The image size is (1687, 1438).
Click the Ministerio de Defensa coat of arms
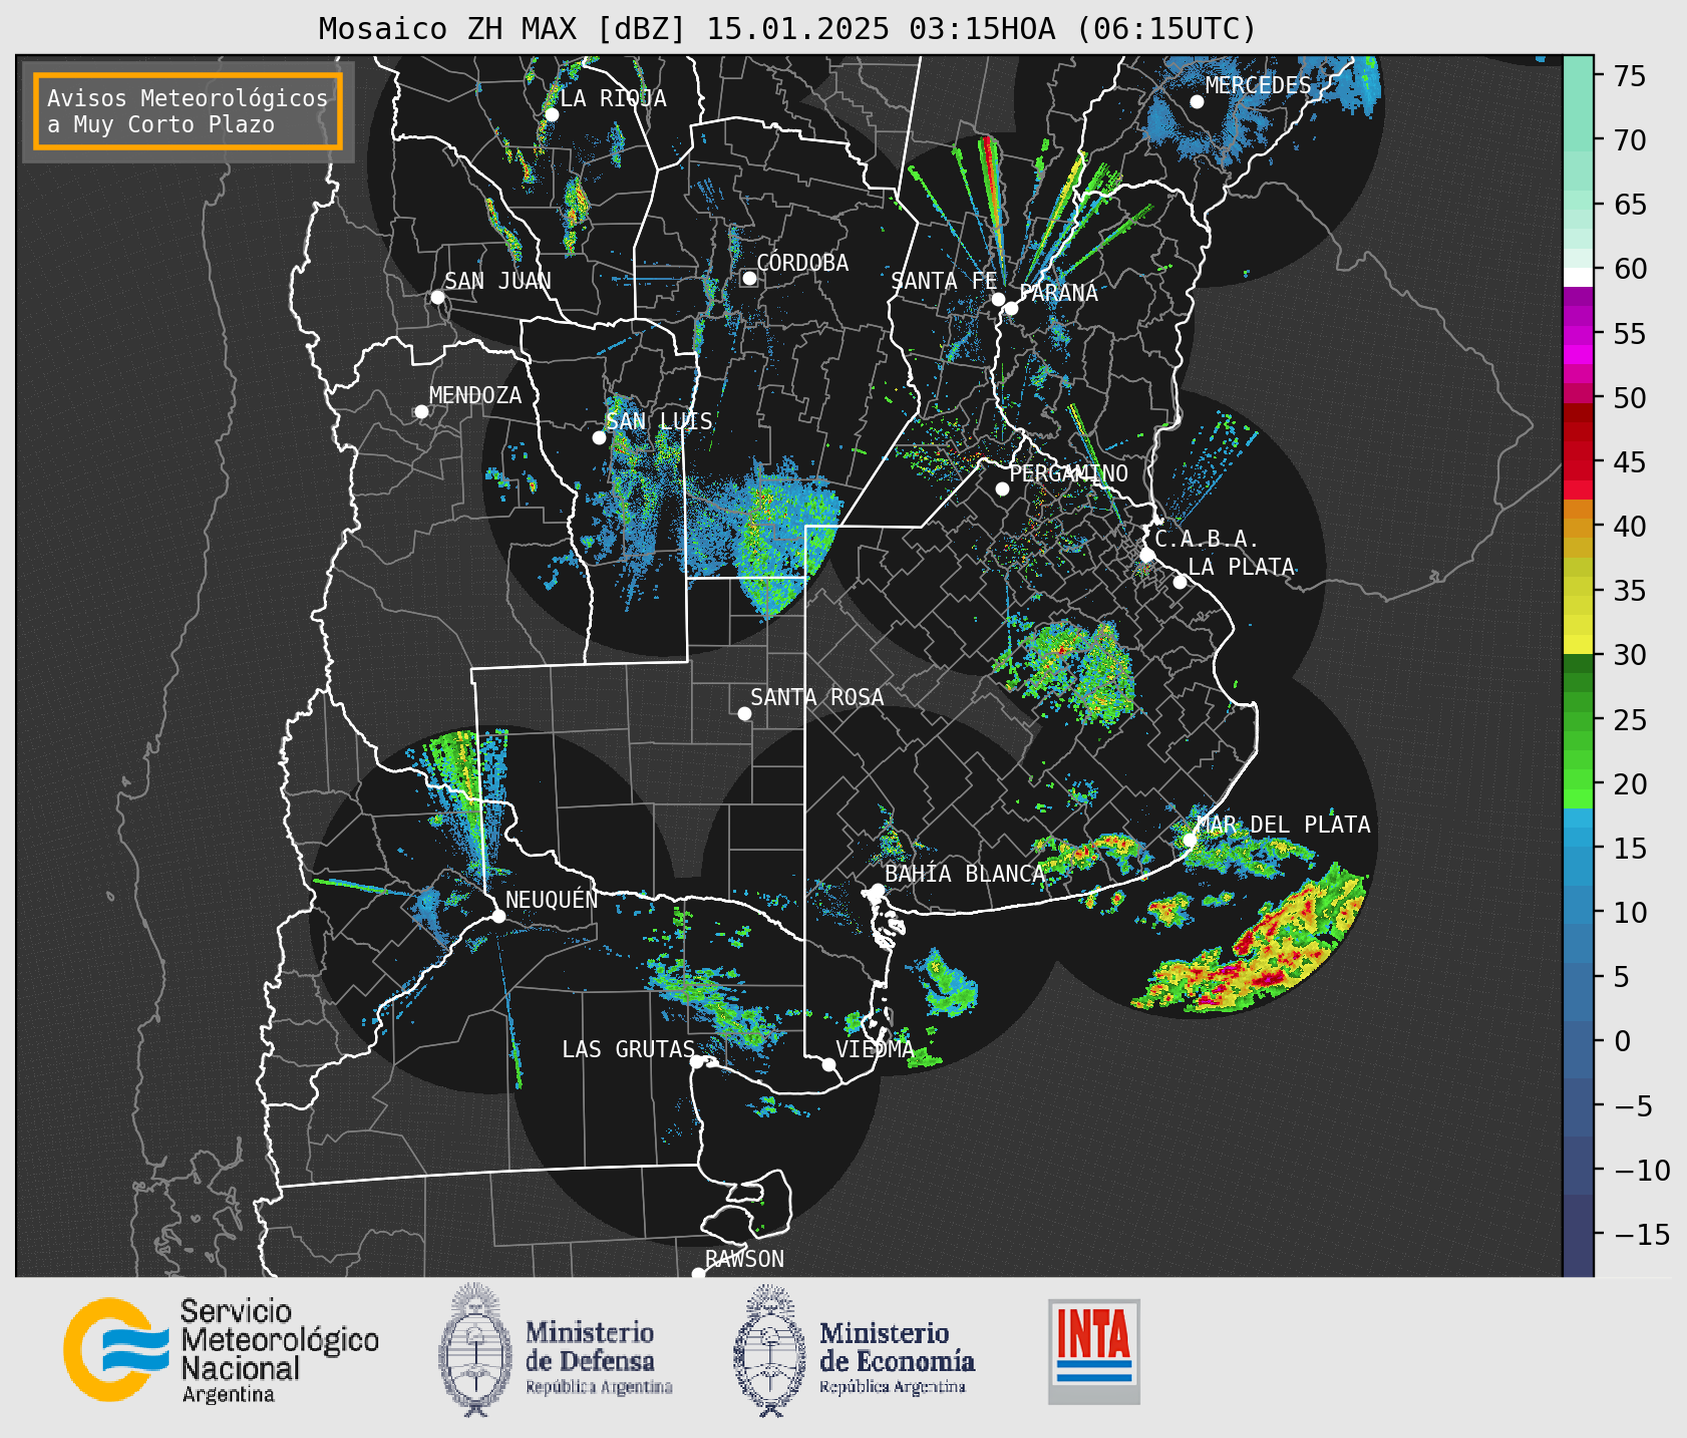tap(475, 1349)
